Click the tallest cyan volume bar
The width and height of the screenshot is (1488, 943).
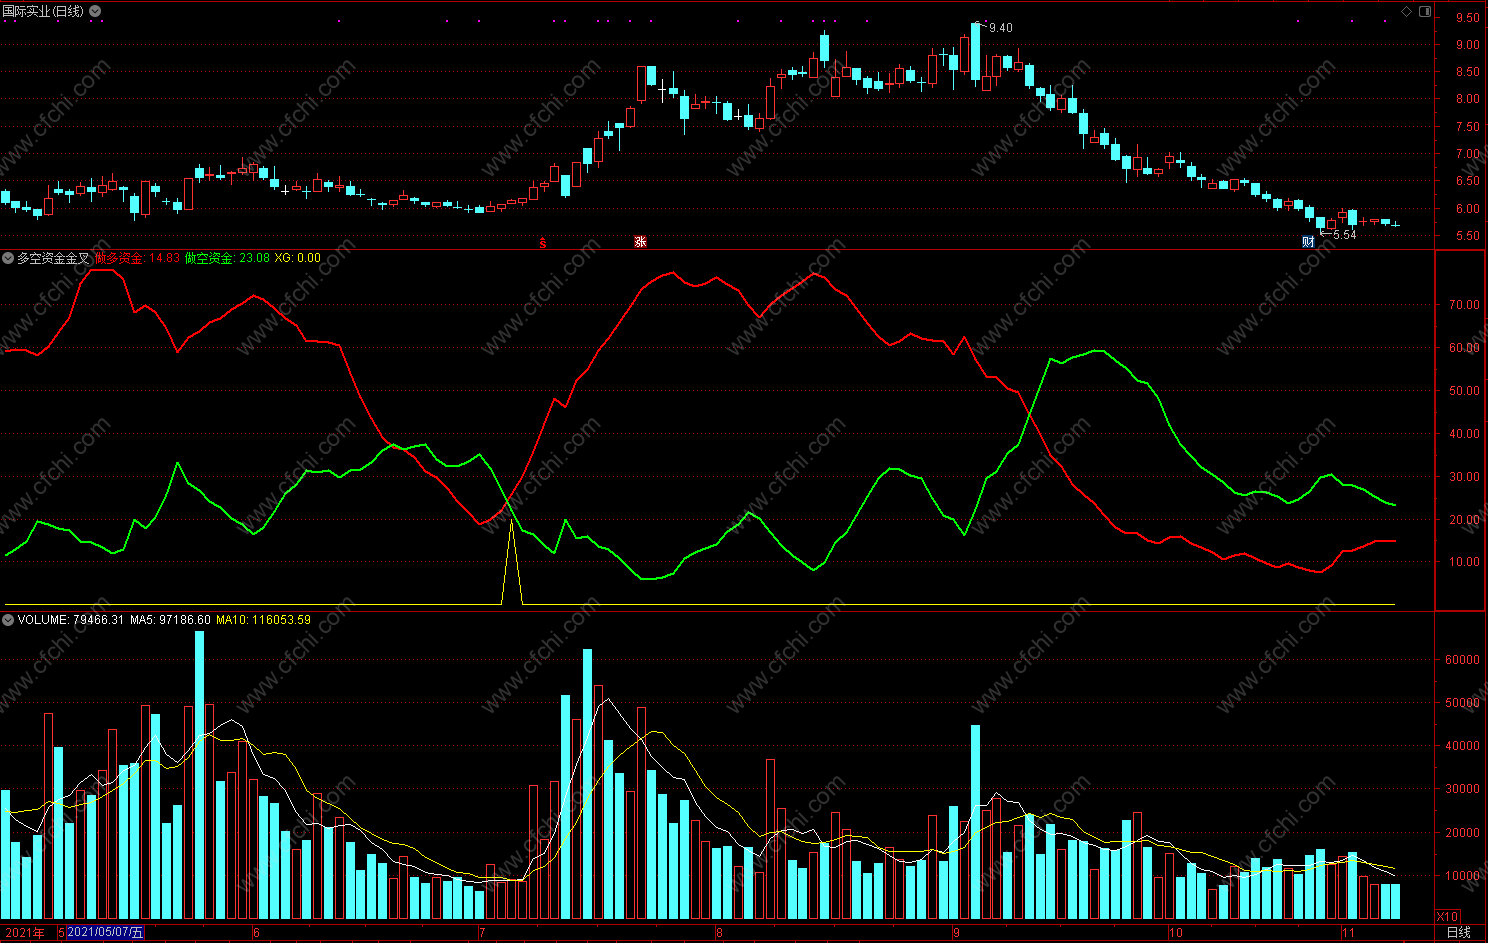200,775
